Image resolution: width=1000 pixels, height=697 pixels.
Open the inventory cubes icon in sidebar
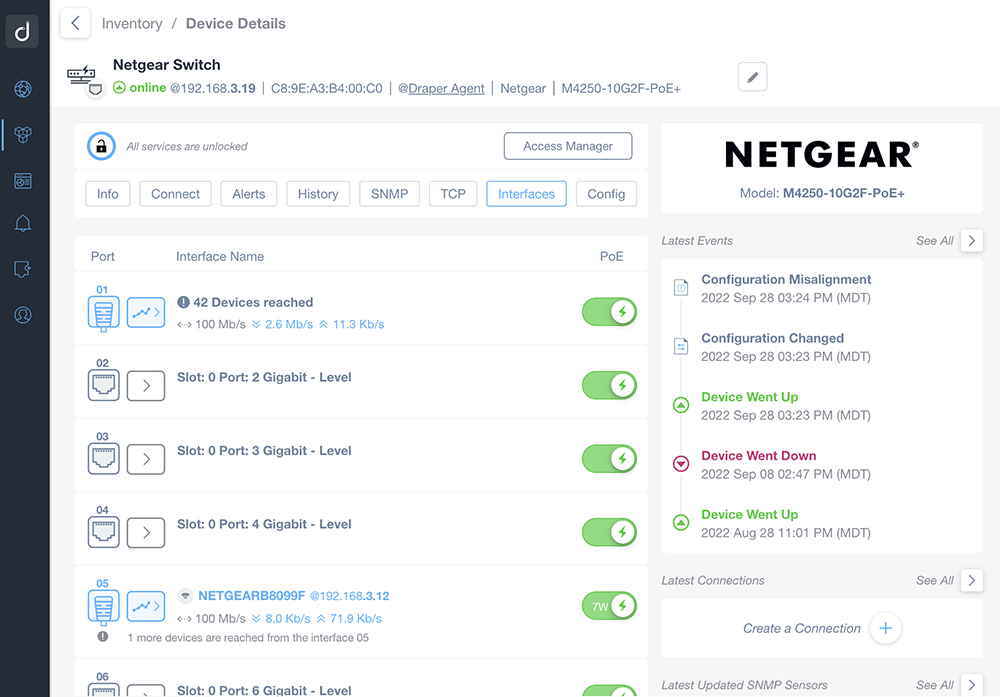click(x=23, y=135)
